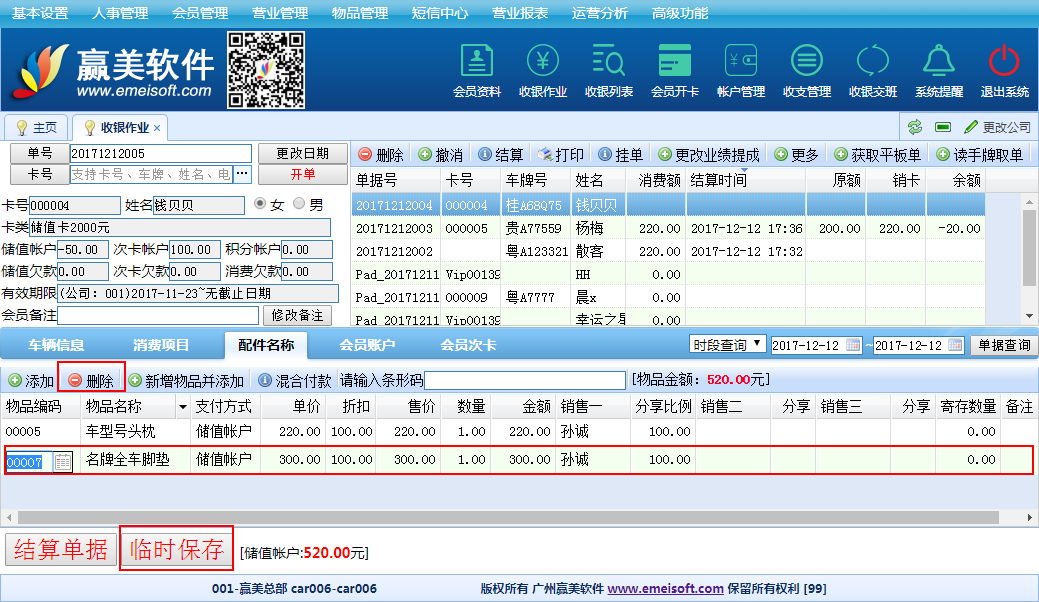The image size is (1039, 602).
Task: Click the ellipsis button beside 卡号 field
Action: tap(243, 174)
